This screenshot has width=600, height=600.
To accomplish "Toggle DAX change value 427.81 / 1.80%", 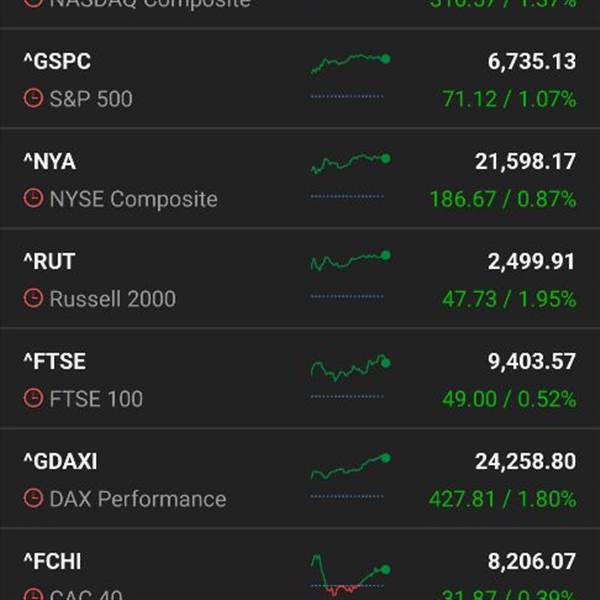I will click(x=502, y=499).
